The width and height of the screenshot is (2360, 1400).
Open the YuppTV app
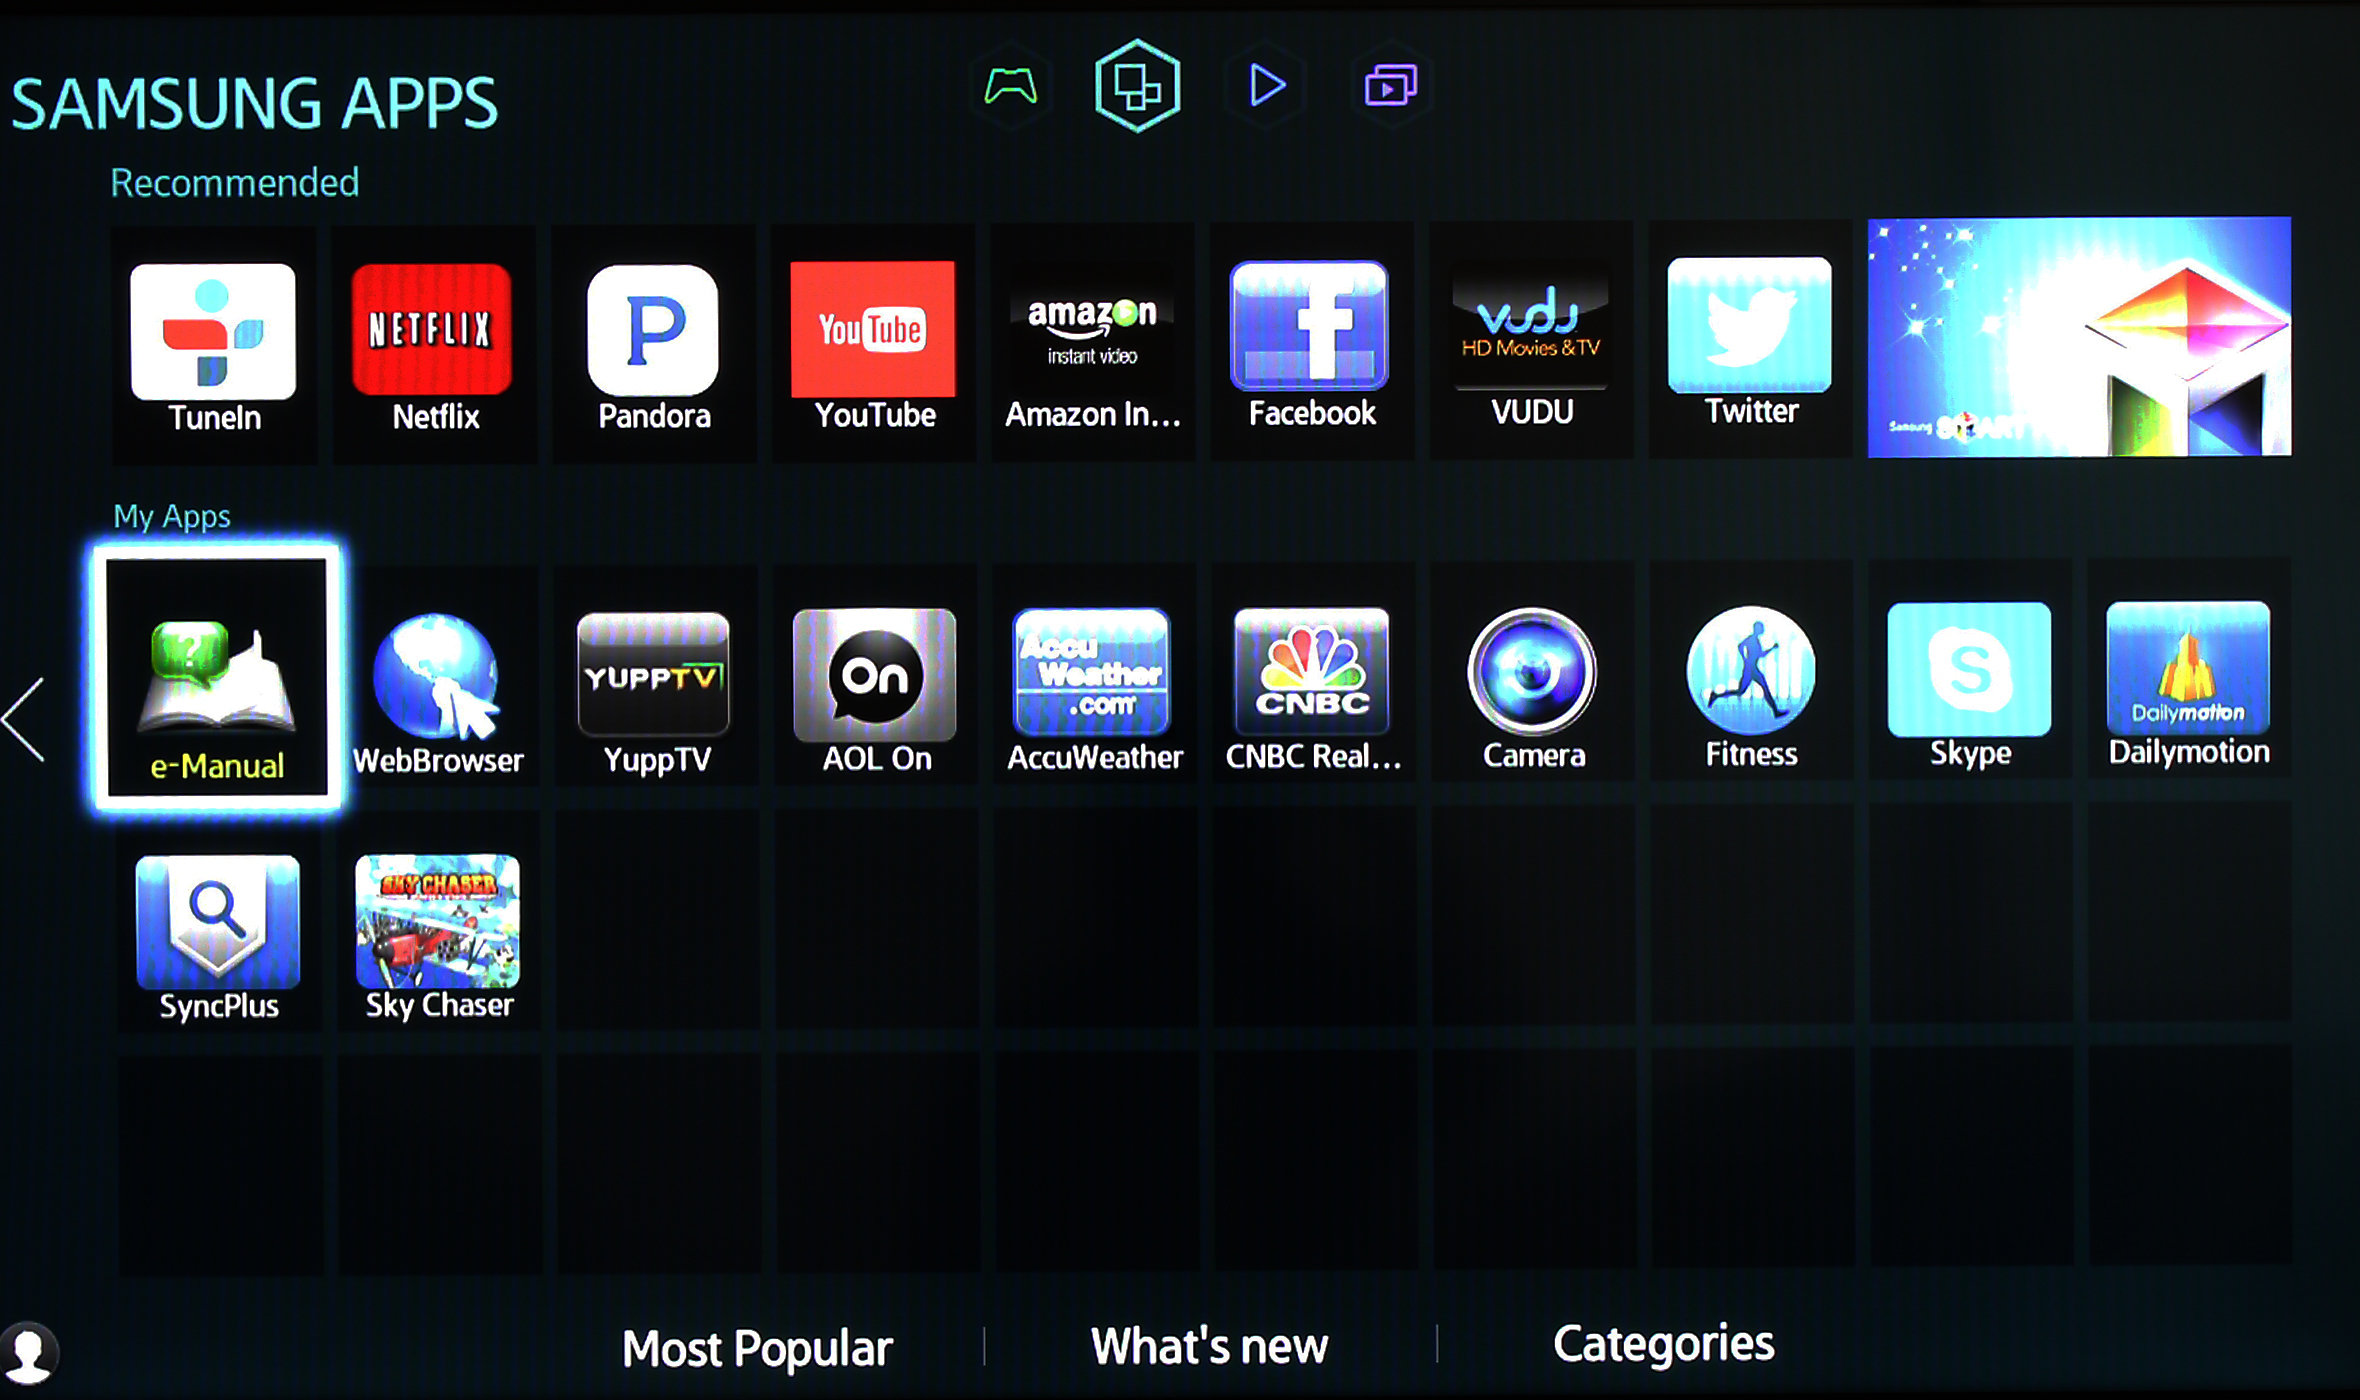click(656, 677)
